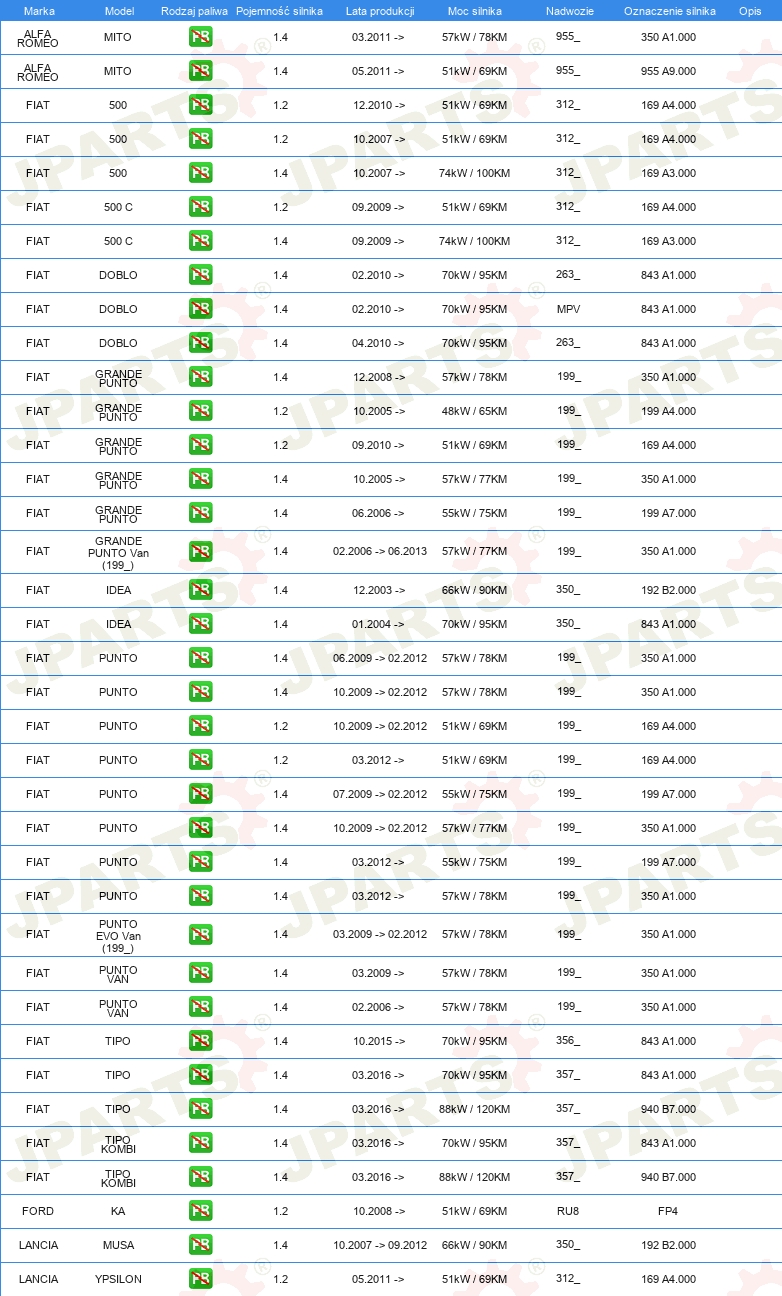Click the Model column header

[x=119, y=11]
